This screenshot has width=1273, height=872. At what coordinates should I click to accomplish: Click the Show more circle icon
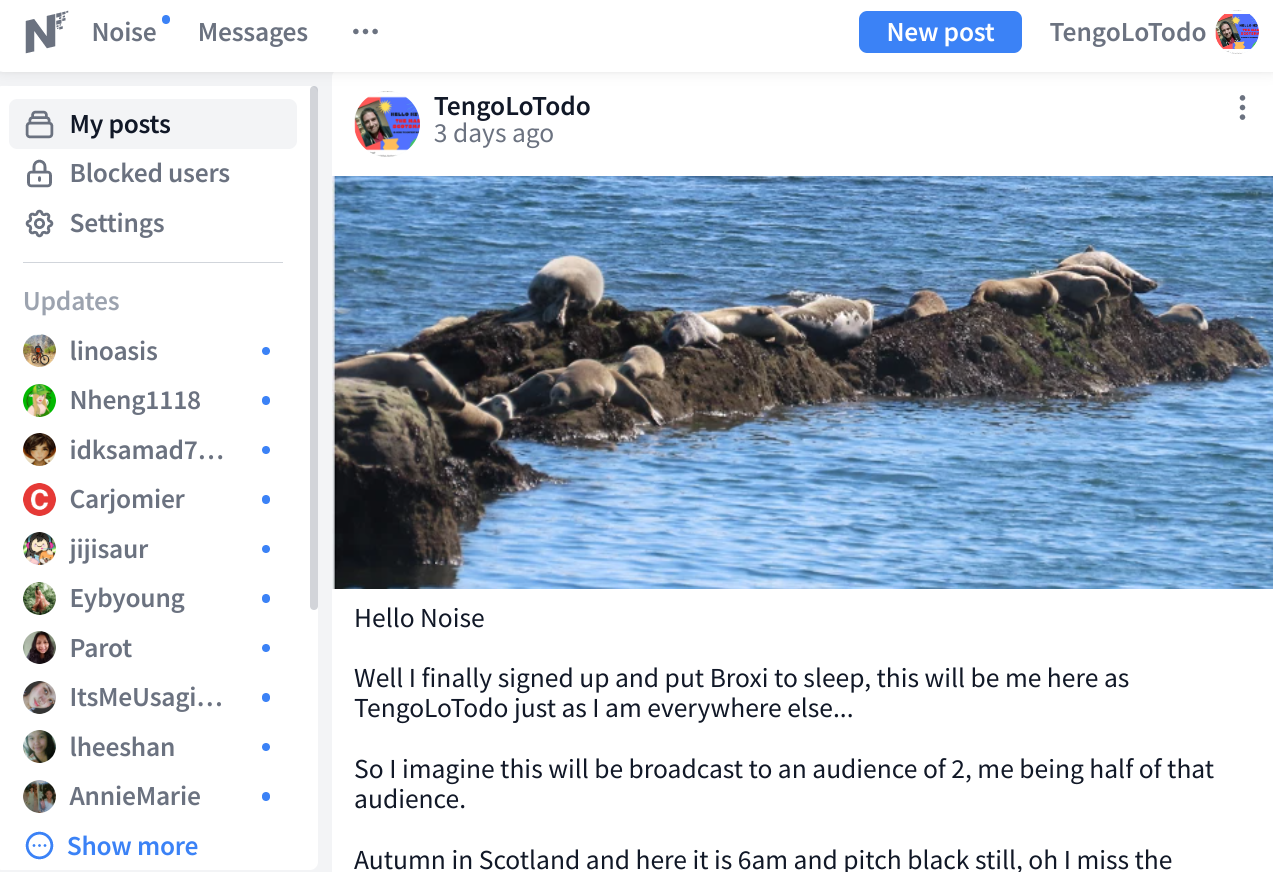tap(39, 846)
